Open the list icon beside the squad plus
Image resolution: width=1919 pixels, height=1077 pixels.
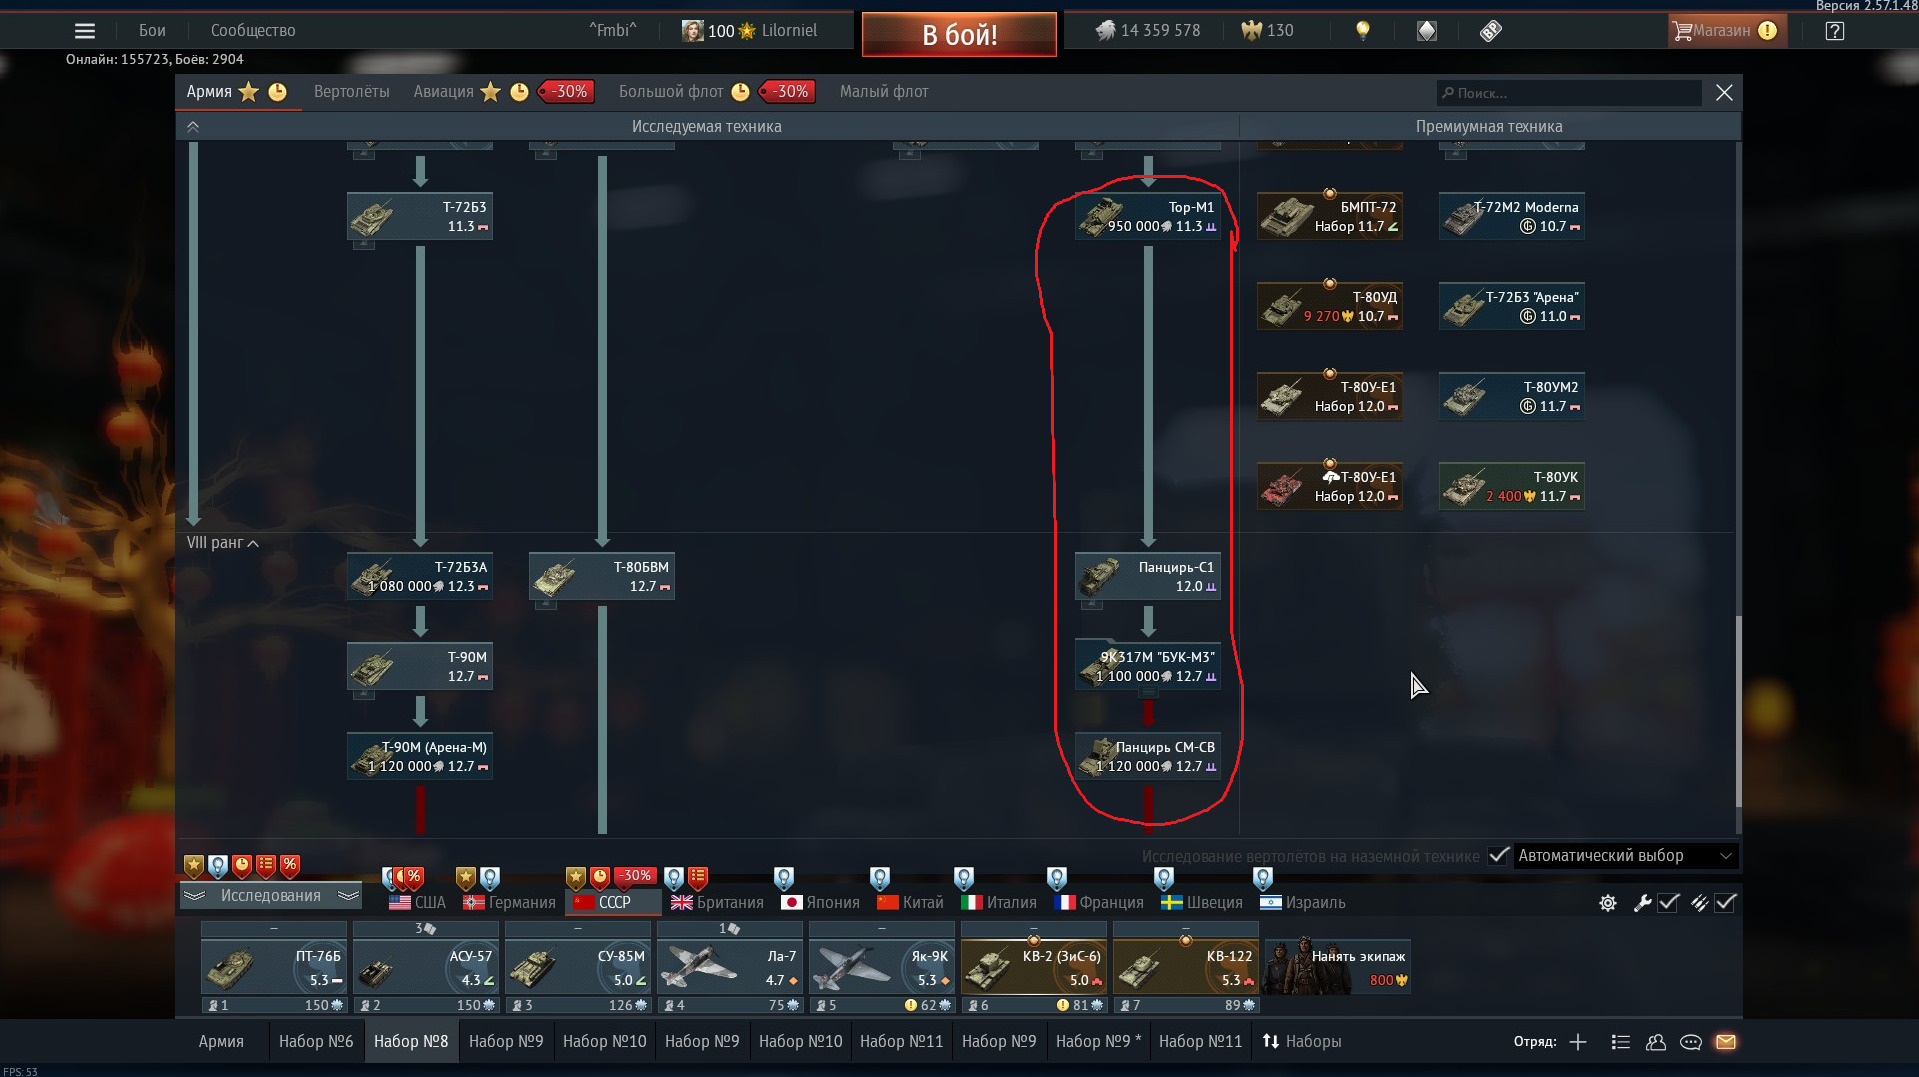[1621, 1042]
